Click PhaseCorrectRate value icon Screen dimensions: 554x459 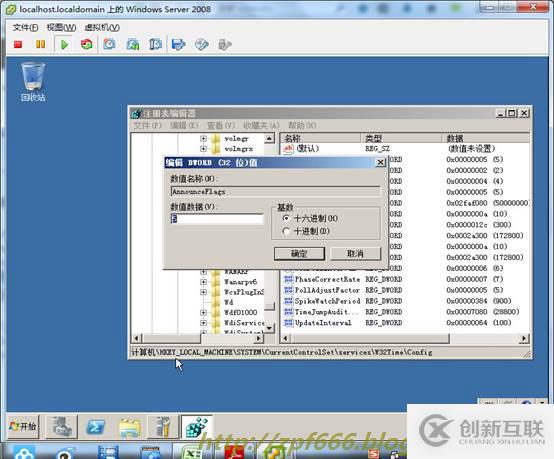288,279
